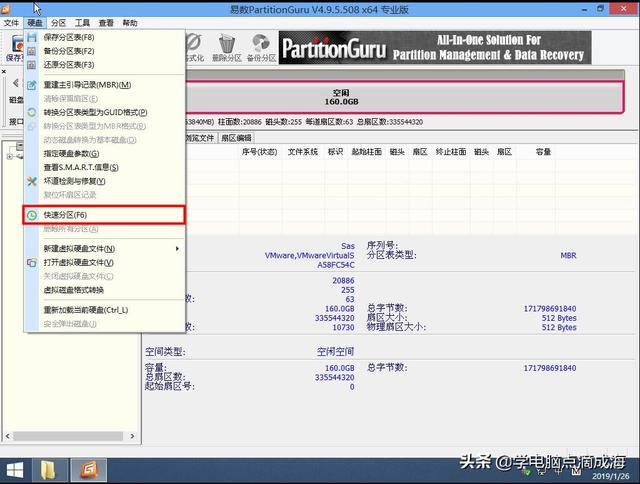The image size is (640, 484).
Task: Select 虚拟磁盘格式转换
Action: tap(105, 290)
